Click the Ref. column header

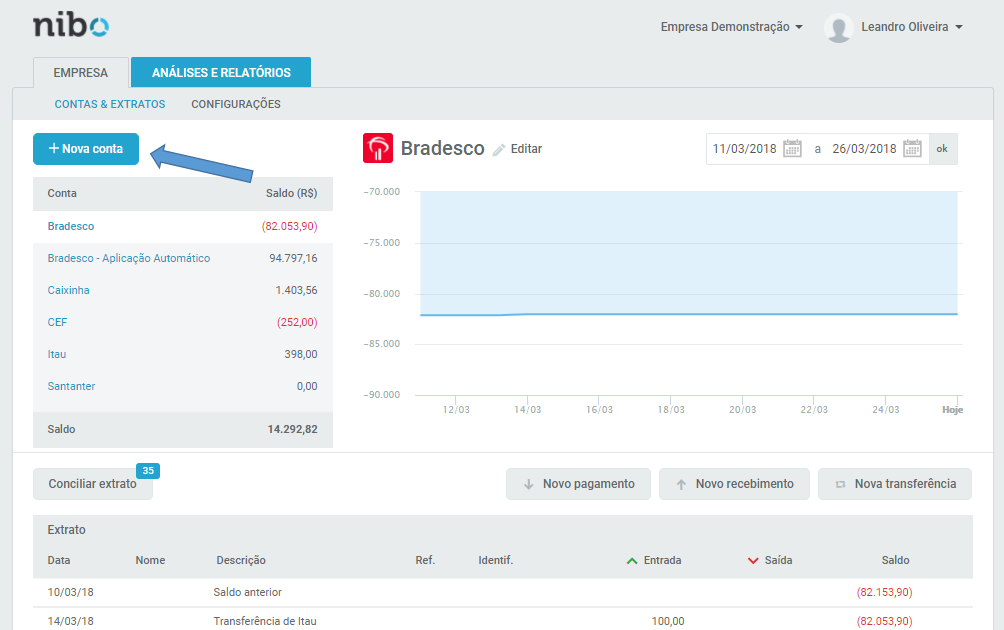coord(425,560)
